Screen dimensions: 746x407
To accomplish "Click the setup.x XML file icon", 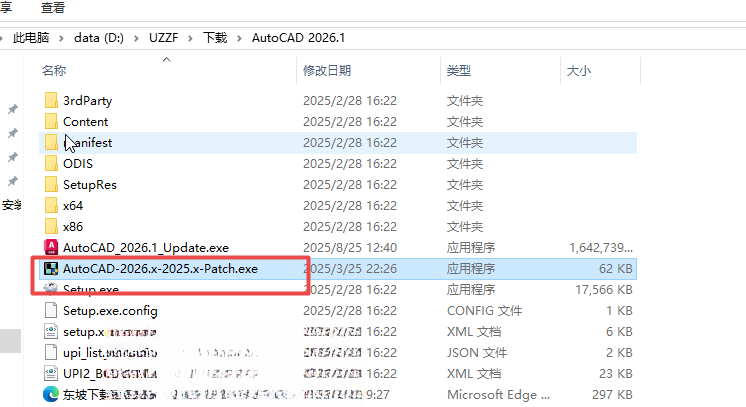I will [x=51, y=331].
